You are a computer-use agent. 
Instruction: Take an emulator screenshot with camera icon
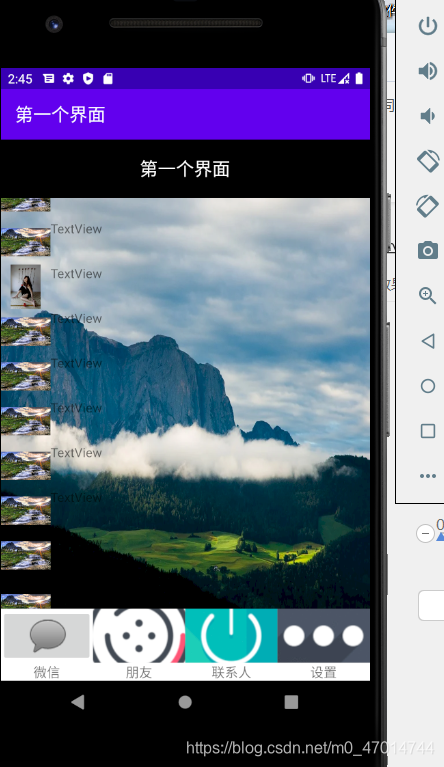click(428, 250)
